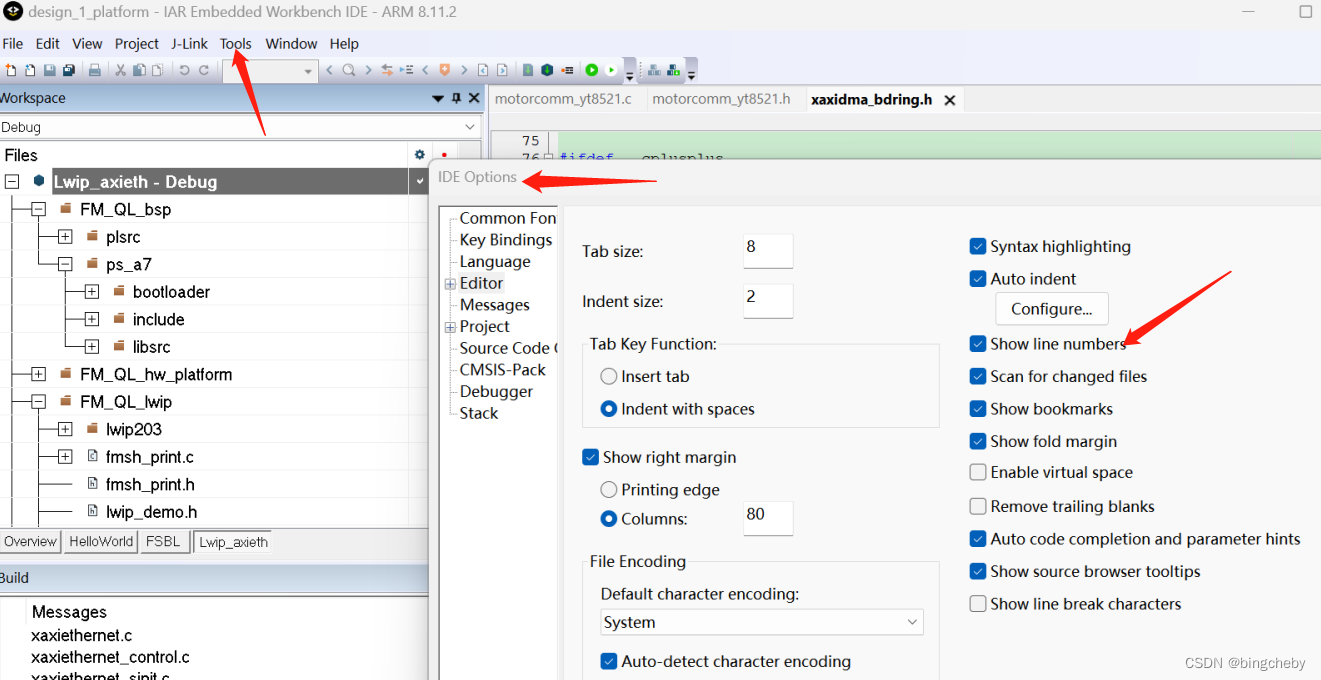
Task: Click the Find magnifier icon in toolbar
Action: coord(348,70)
